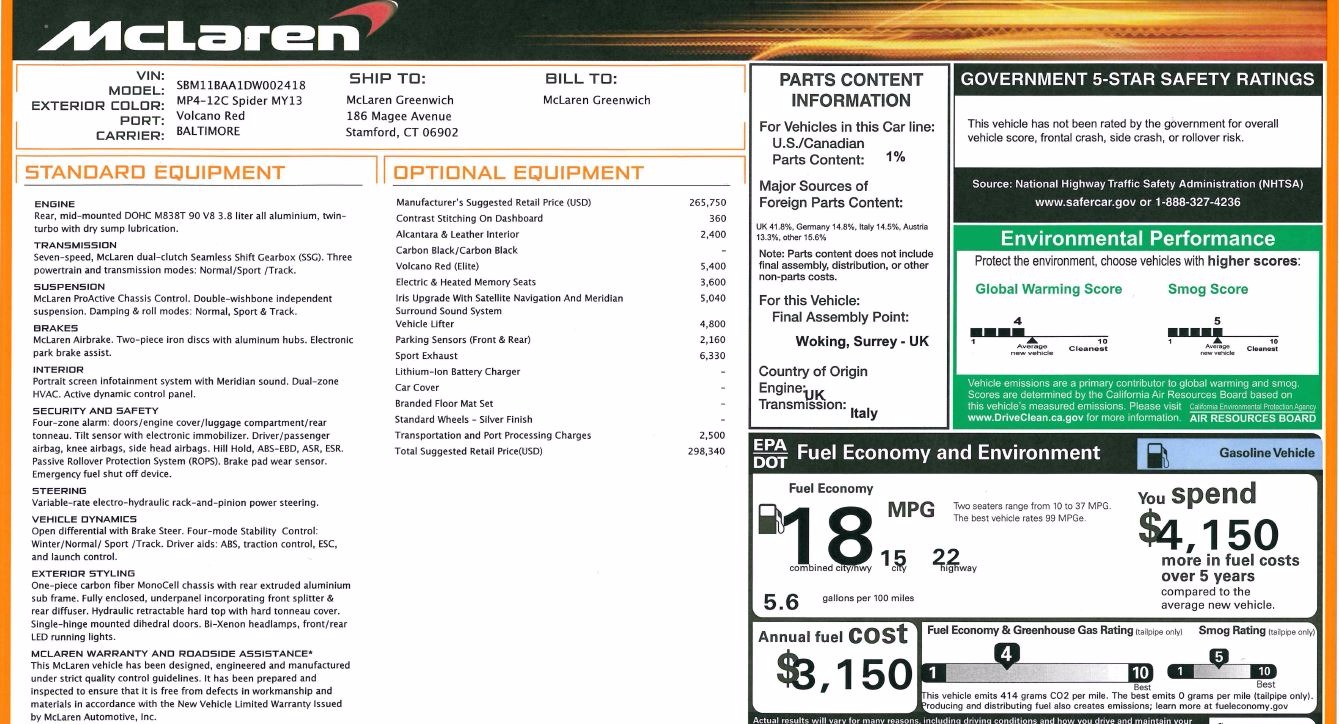
Task: Click the total retail price 298,340
Action: pyautogui.click(x=708, y=452)
